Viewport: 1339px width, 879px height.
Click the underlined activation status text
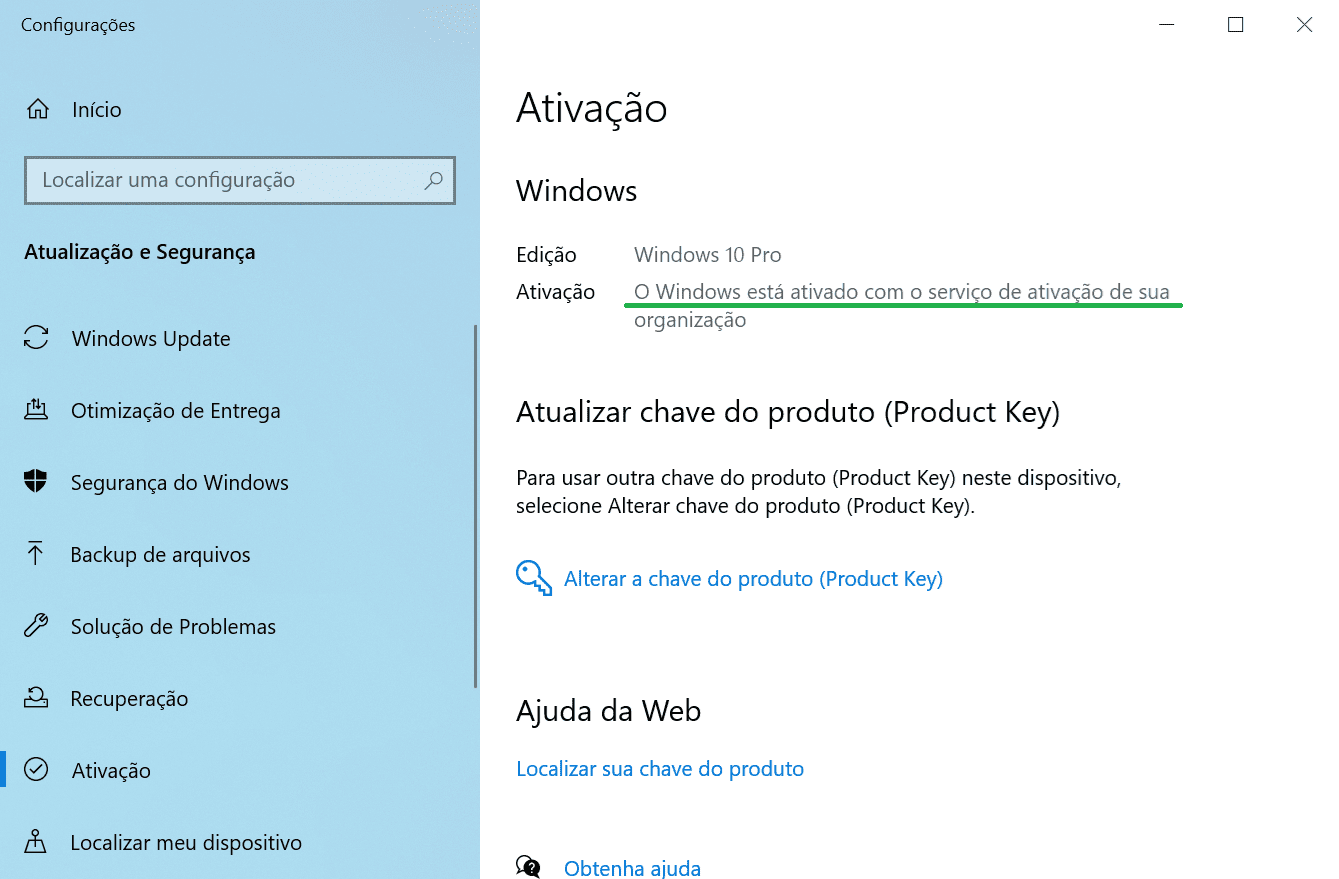pos(900,291)
